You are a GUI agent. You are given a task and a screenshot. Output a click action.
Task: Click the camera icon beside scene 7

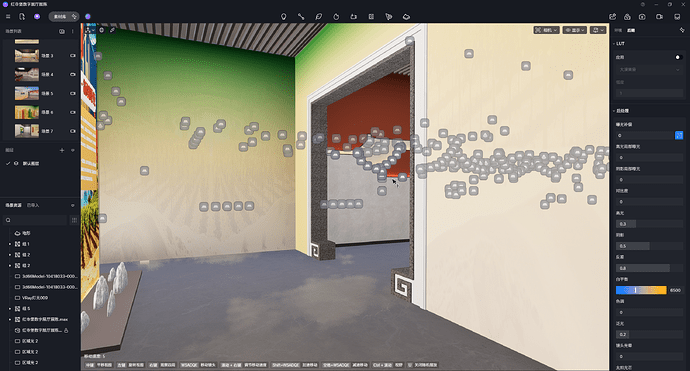click(73, 131)
